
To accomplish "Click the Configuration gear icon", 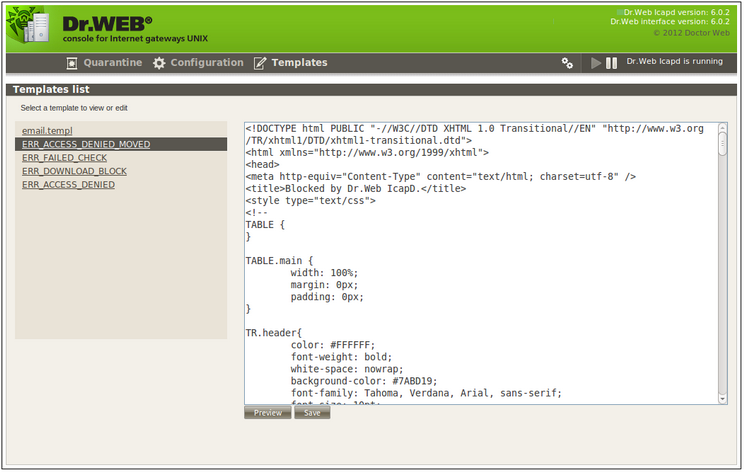I will point(159,63).
